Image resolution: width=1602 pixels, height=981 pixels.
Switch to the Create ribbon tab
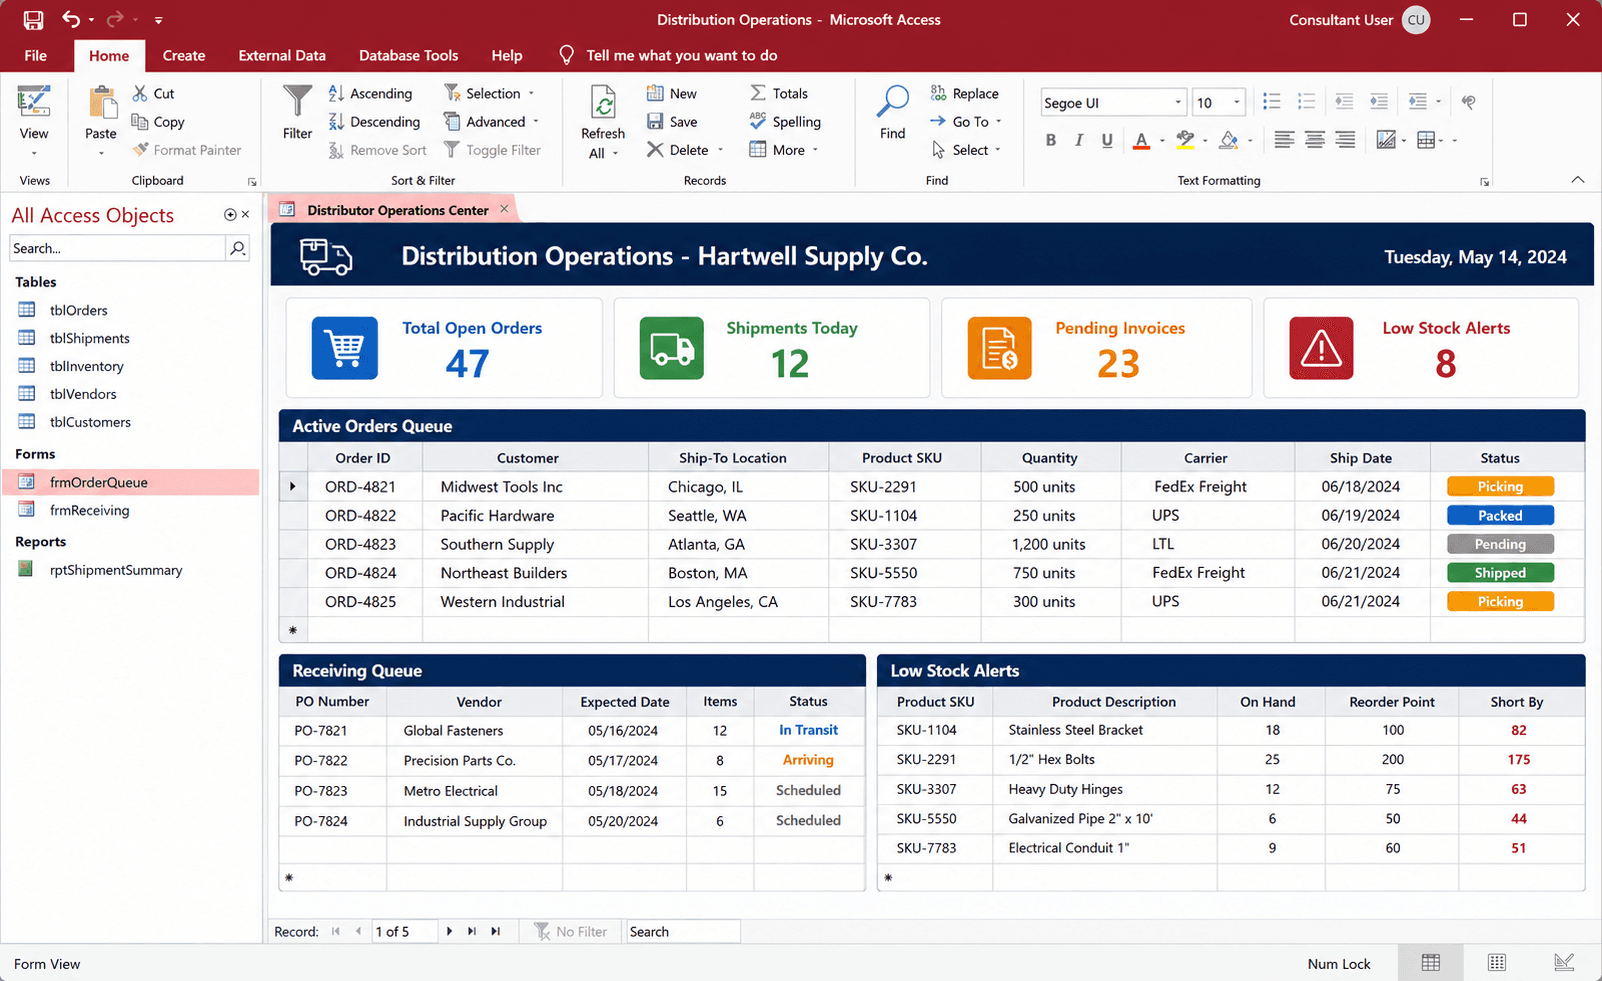coord(184,55)
